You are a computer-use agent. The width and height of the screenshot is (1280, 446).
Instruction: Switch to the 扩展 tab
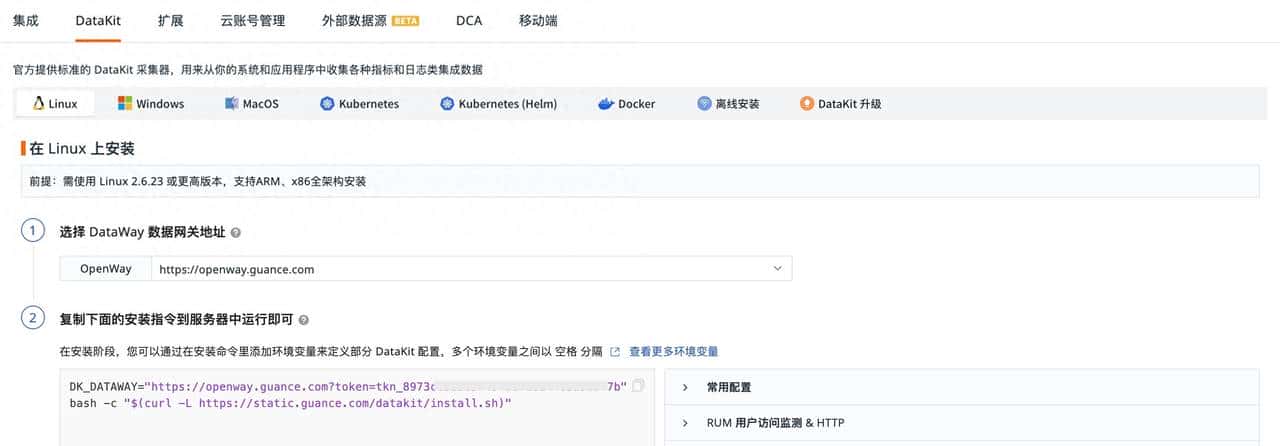pos(171,20)
